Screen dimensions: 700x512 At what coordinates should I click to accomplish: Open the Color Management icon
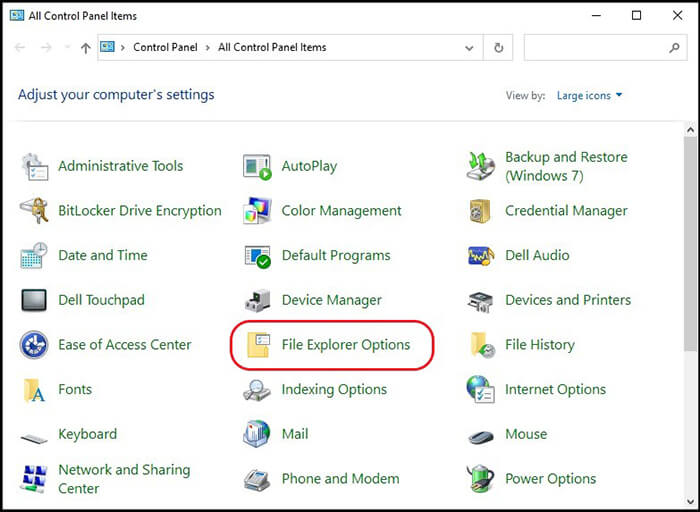click(x=257, y=211)
